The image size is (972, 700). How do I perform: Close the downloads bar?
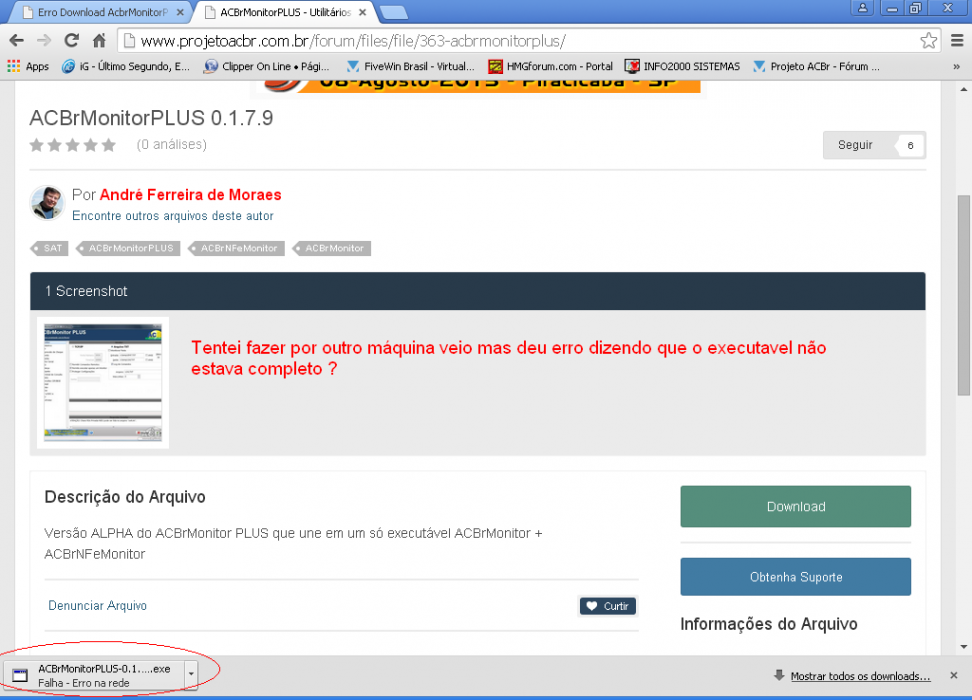tap(954, 676)
